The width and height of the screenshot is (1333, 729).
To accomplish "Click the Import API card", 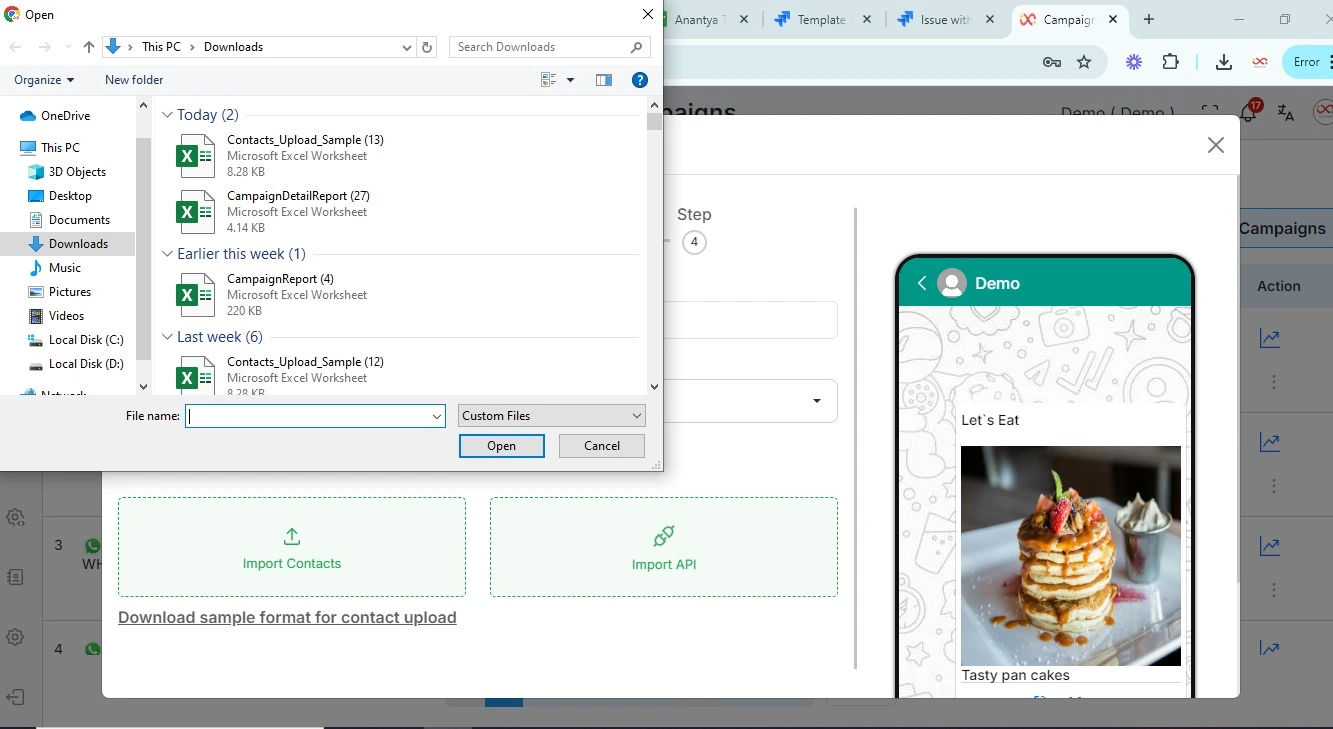I will [x=664, y=547].
